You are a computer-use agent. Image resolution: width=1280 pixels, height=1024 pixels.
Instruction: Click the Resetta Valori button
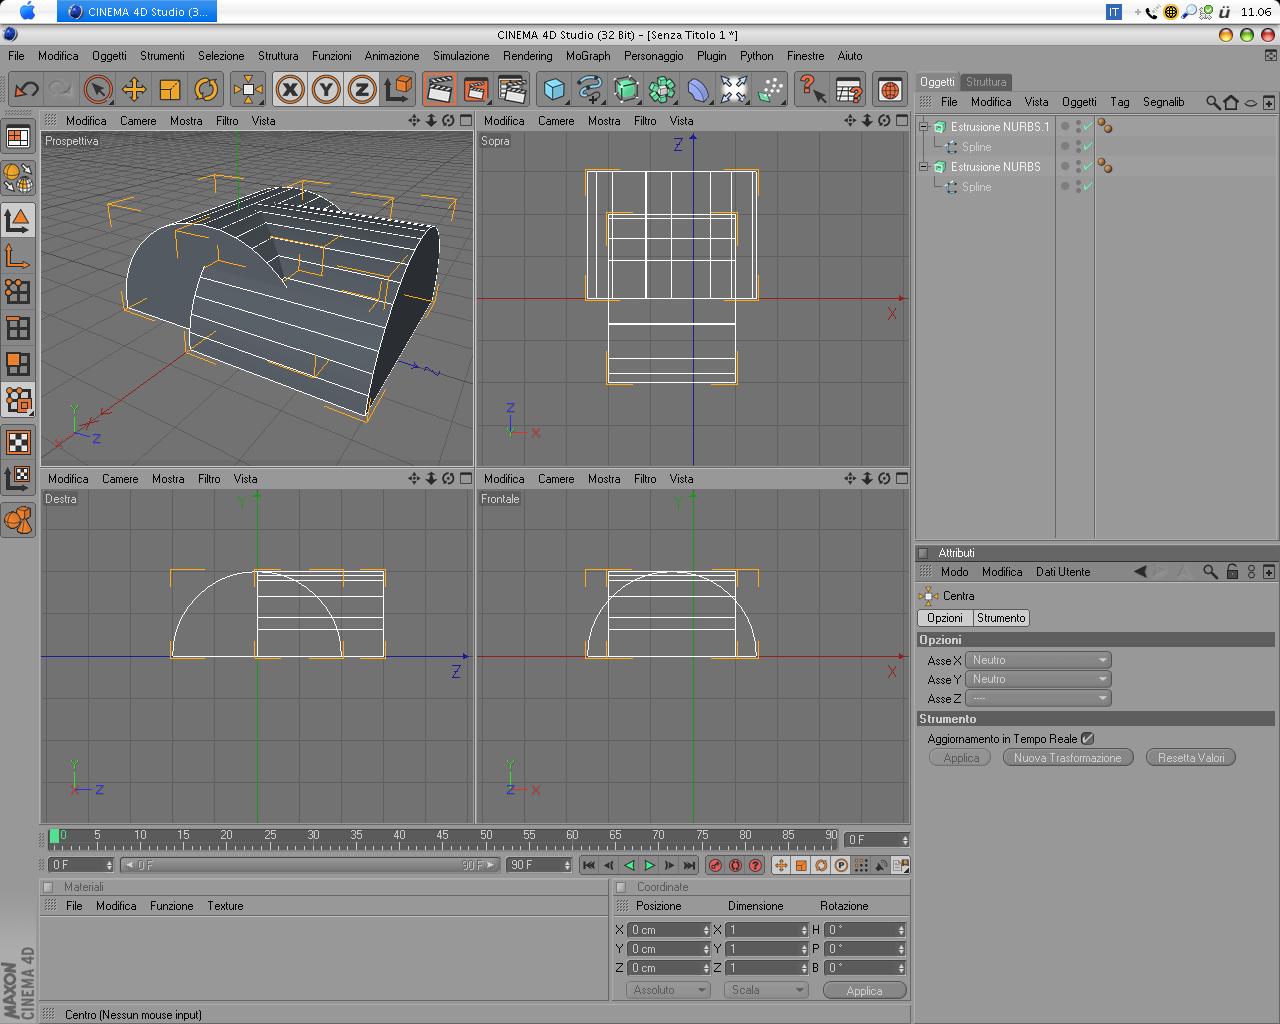[x=1190, y=758]
